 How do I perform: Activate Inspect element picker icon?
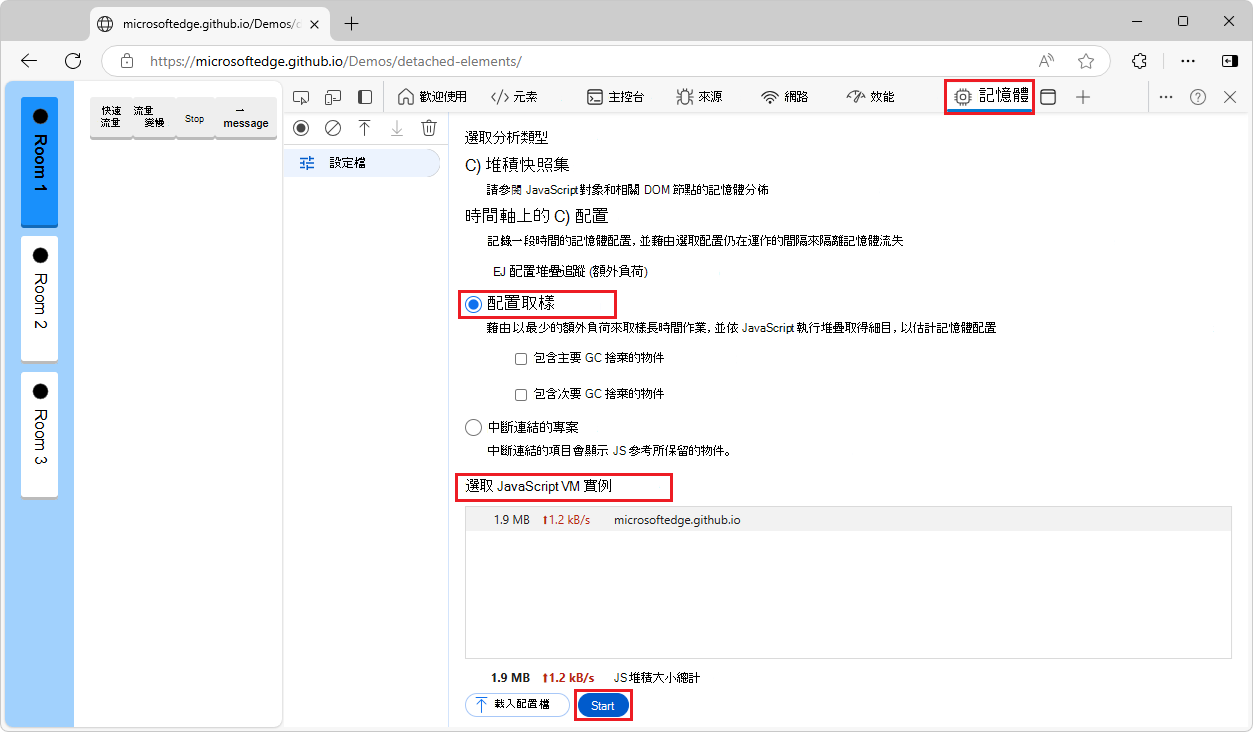pos(301,97)
